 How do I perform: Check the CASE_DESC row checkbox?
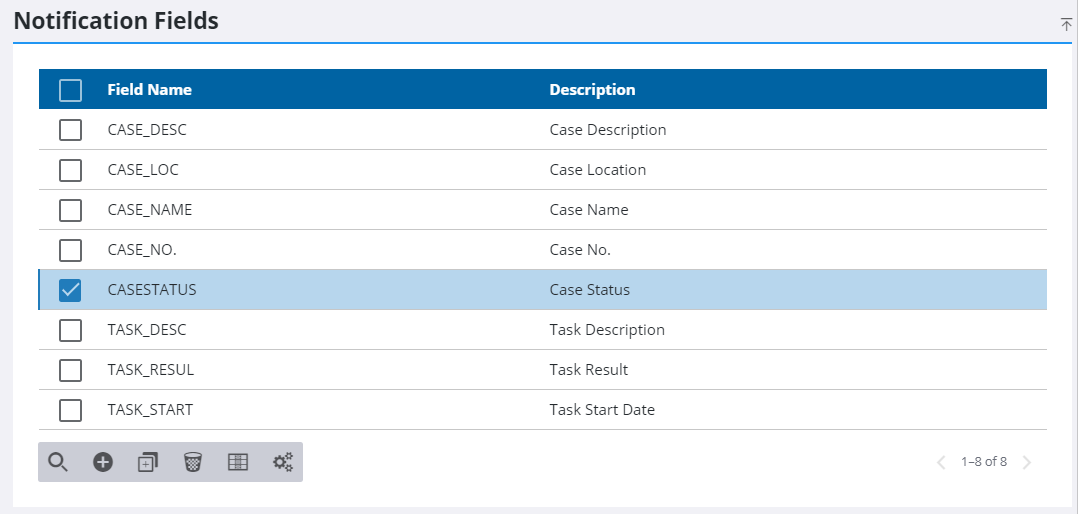(70, 130)
